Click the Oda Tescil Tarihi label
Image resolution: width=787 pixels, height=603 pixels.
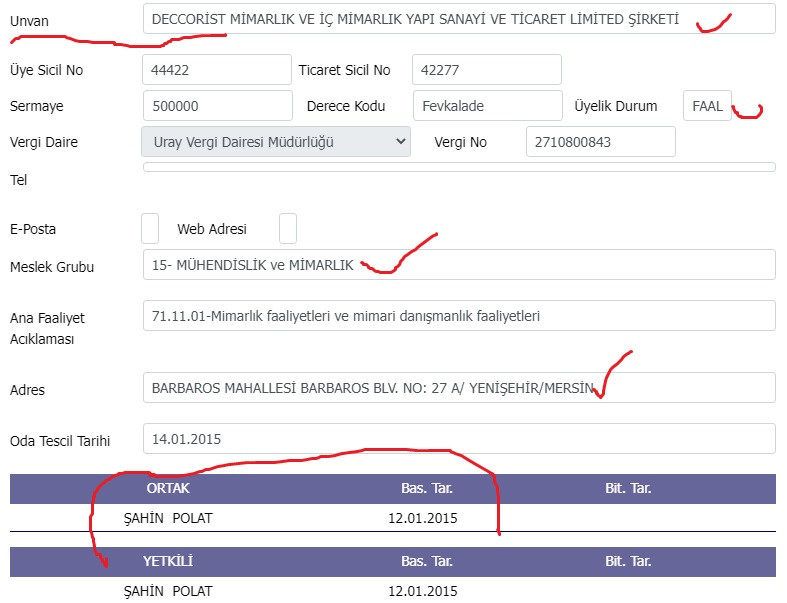click(x=60, y=441)
